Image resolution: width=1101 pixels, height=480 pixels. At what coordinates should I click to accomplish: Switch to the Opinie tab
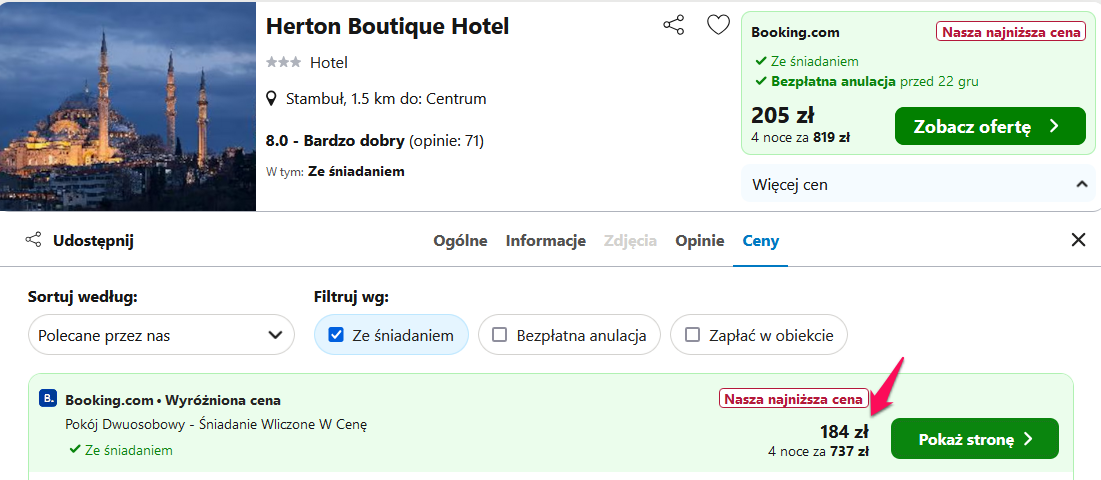click(x=699, y=241)
